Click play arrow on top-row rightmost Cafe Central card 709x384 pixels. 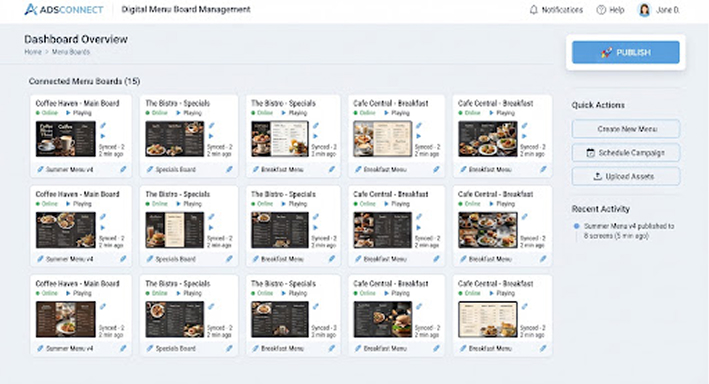tap(524, 136)
